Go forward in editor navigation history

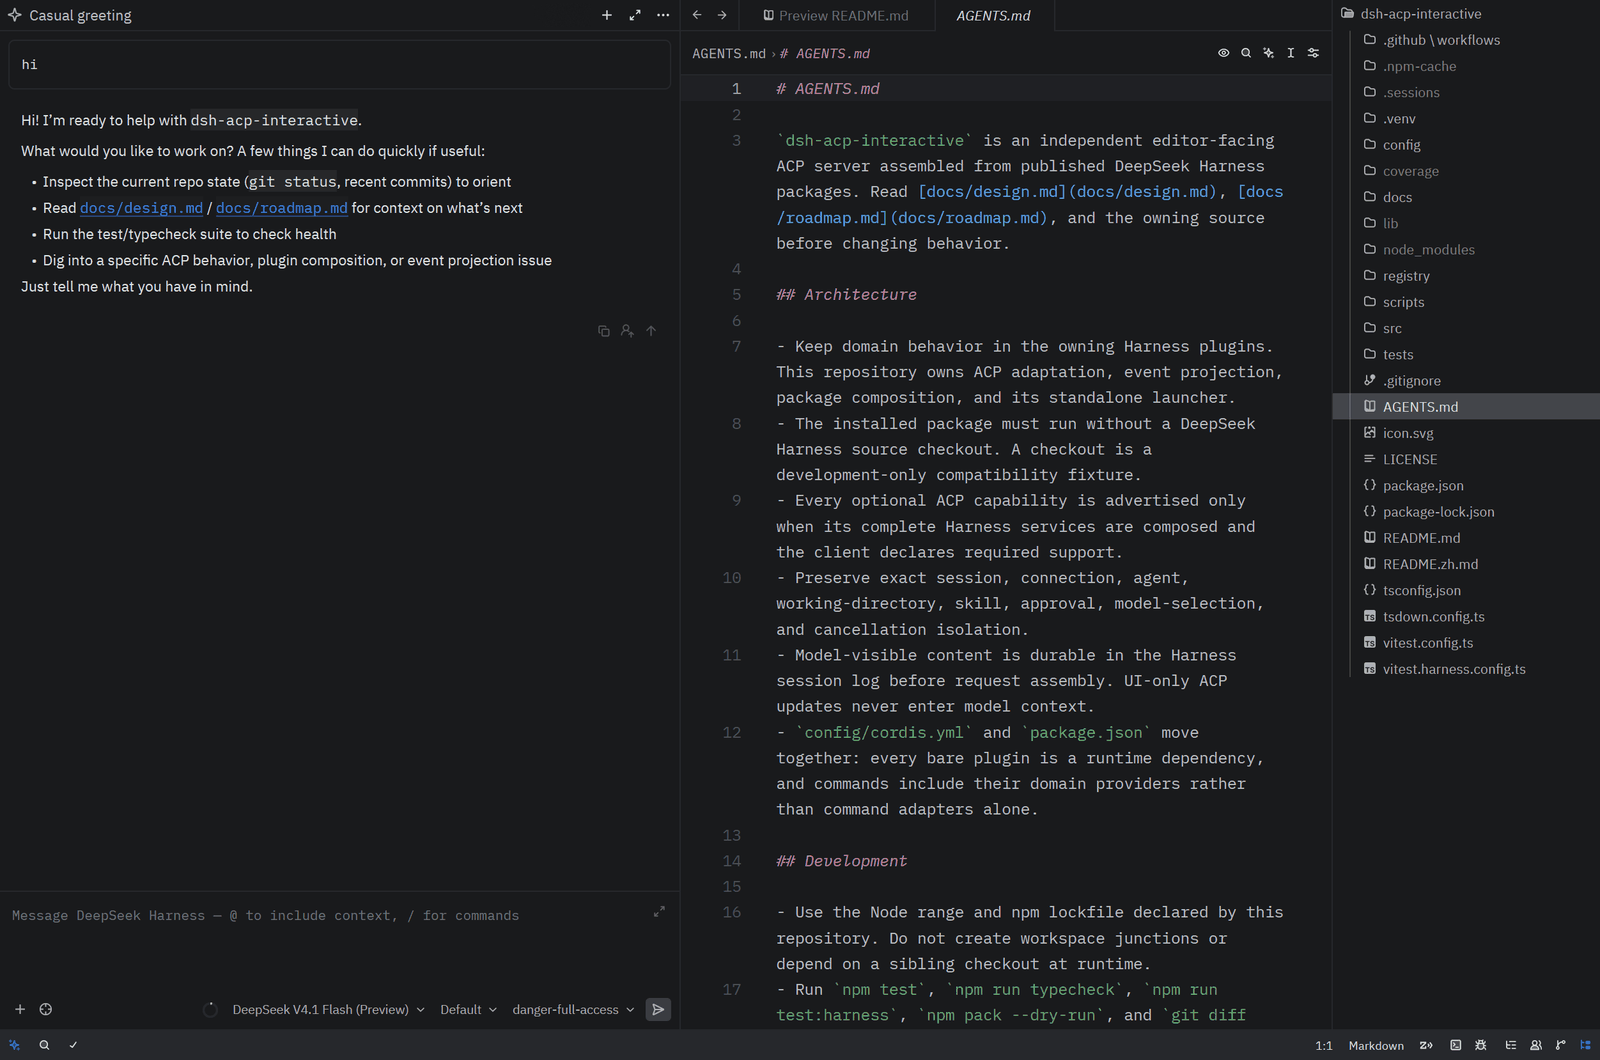coord(722,15)
